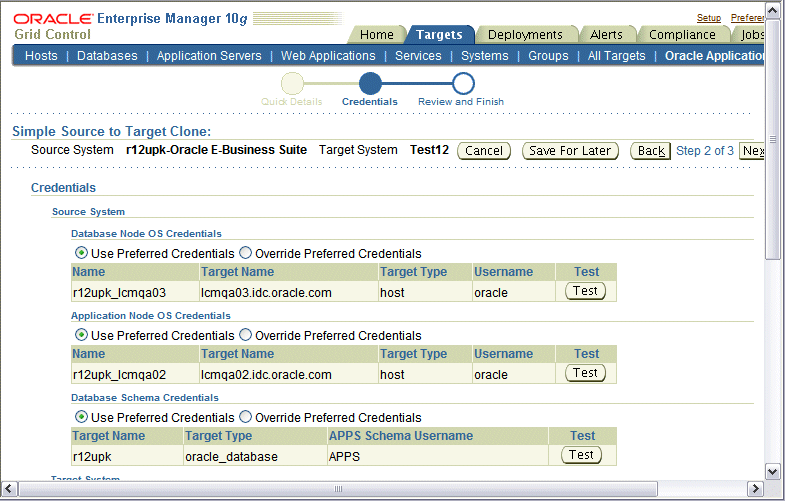Go to Databases subtab
This screenshot has height=501, width=785.
point(107,56)
